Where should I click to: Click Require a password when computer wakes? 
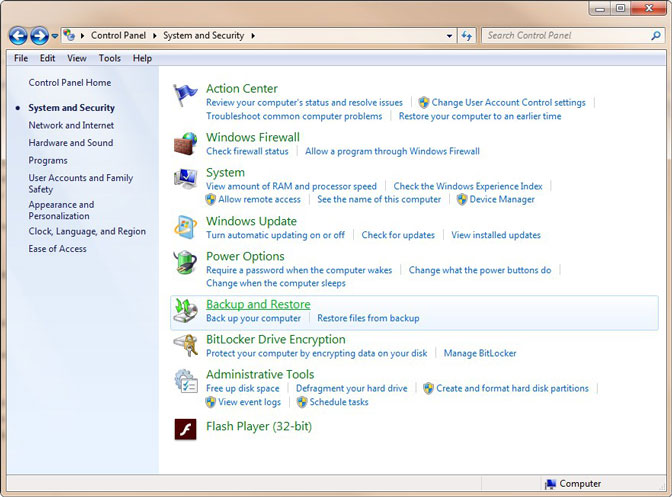point(299,270)
